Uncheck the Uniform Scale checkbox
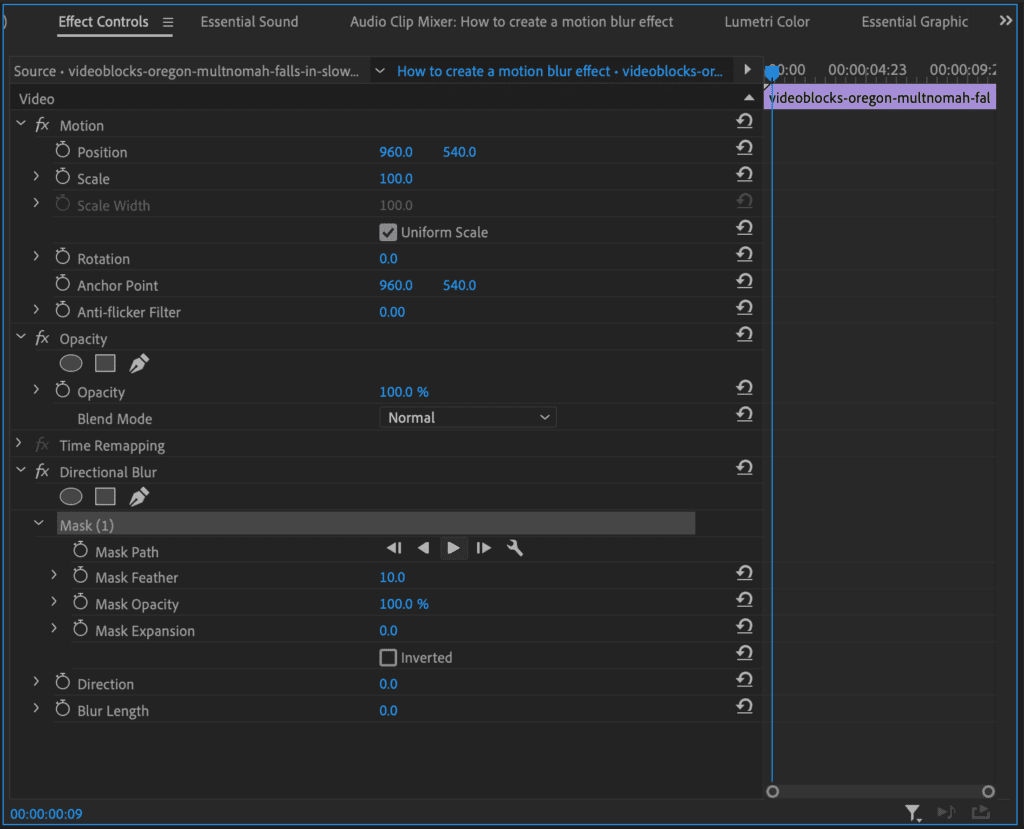 pos(388,232)
